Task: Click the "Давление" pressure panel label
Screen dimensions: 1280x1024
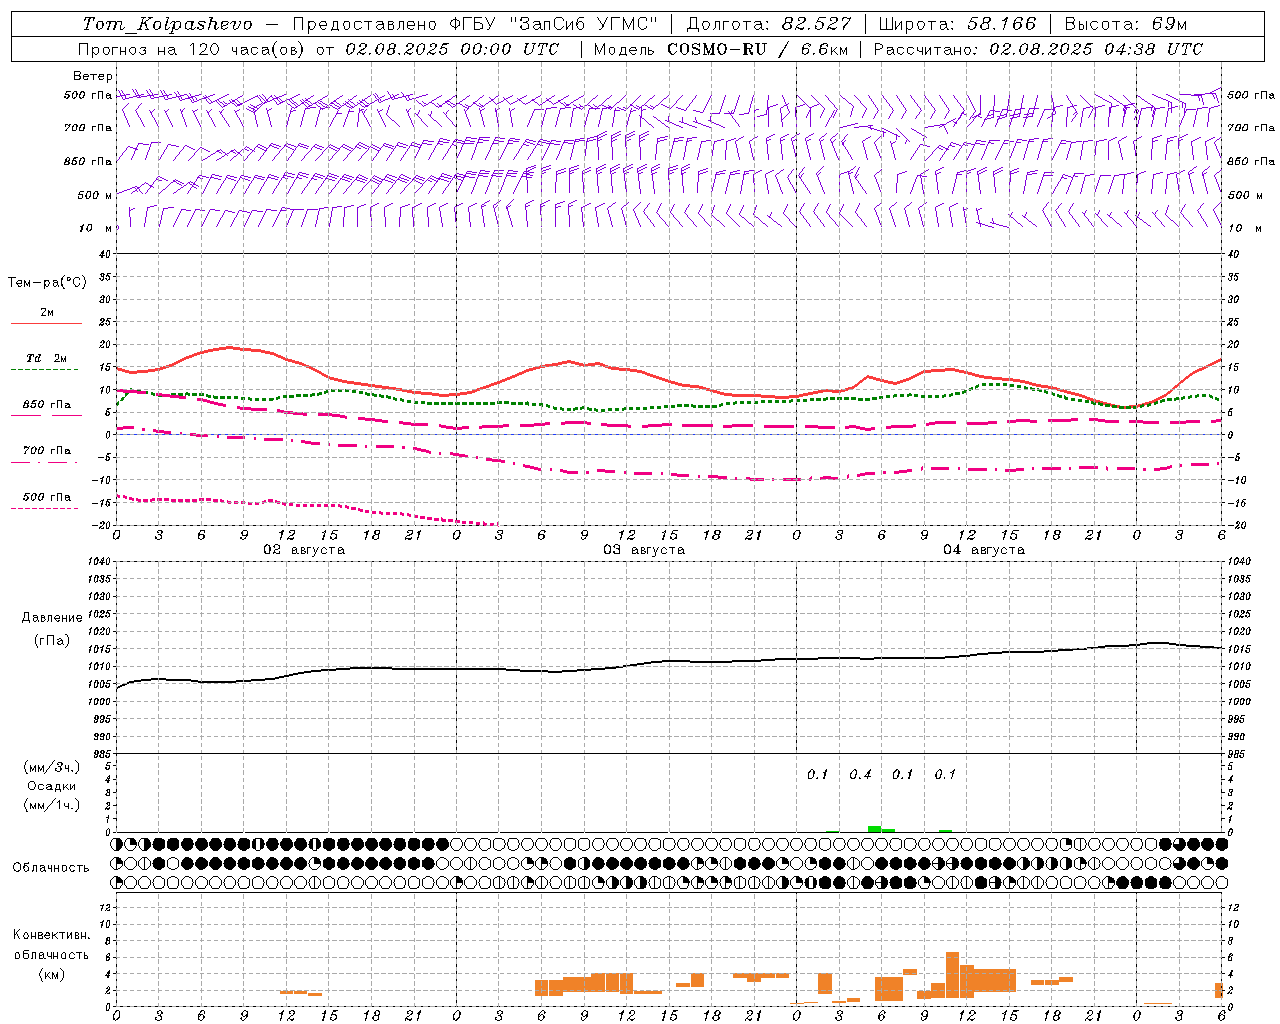Action: (x=52, y=618)
